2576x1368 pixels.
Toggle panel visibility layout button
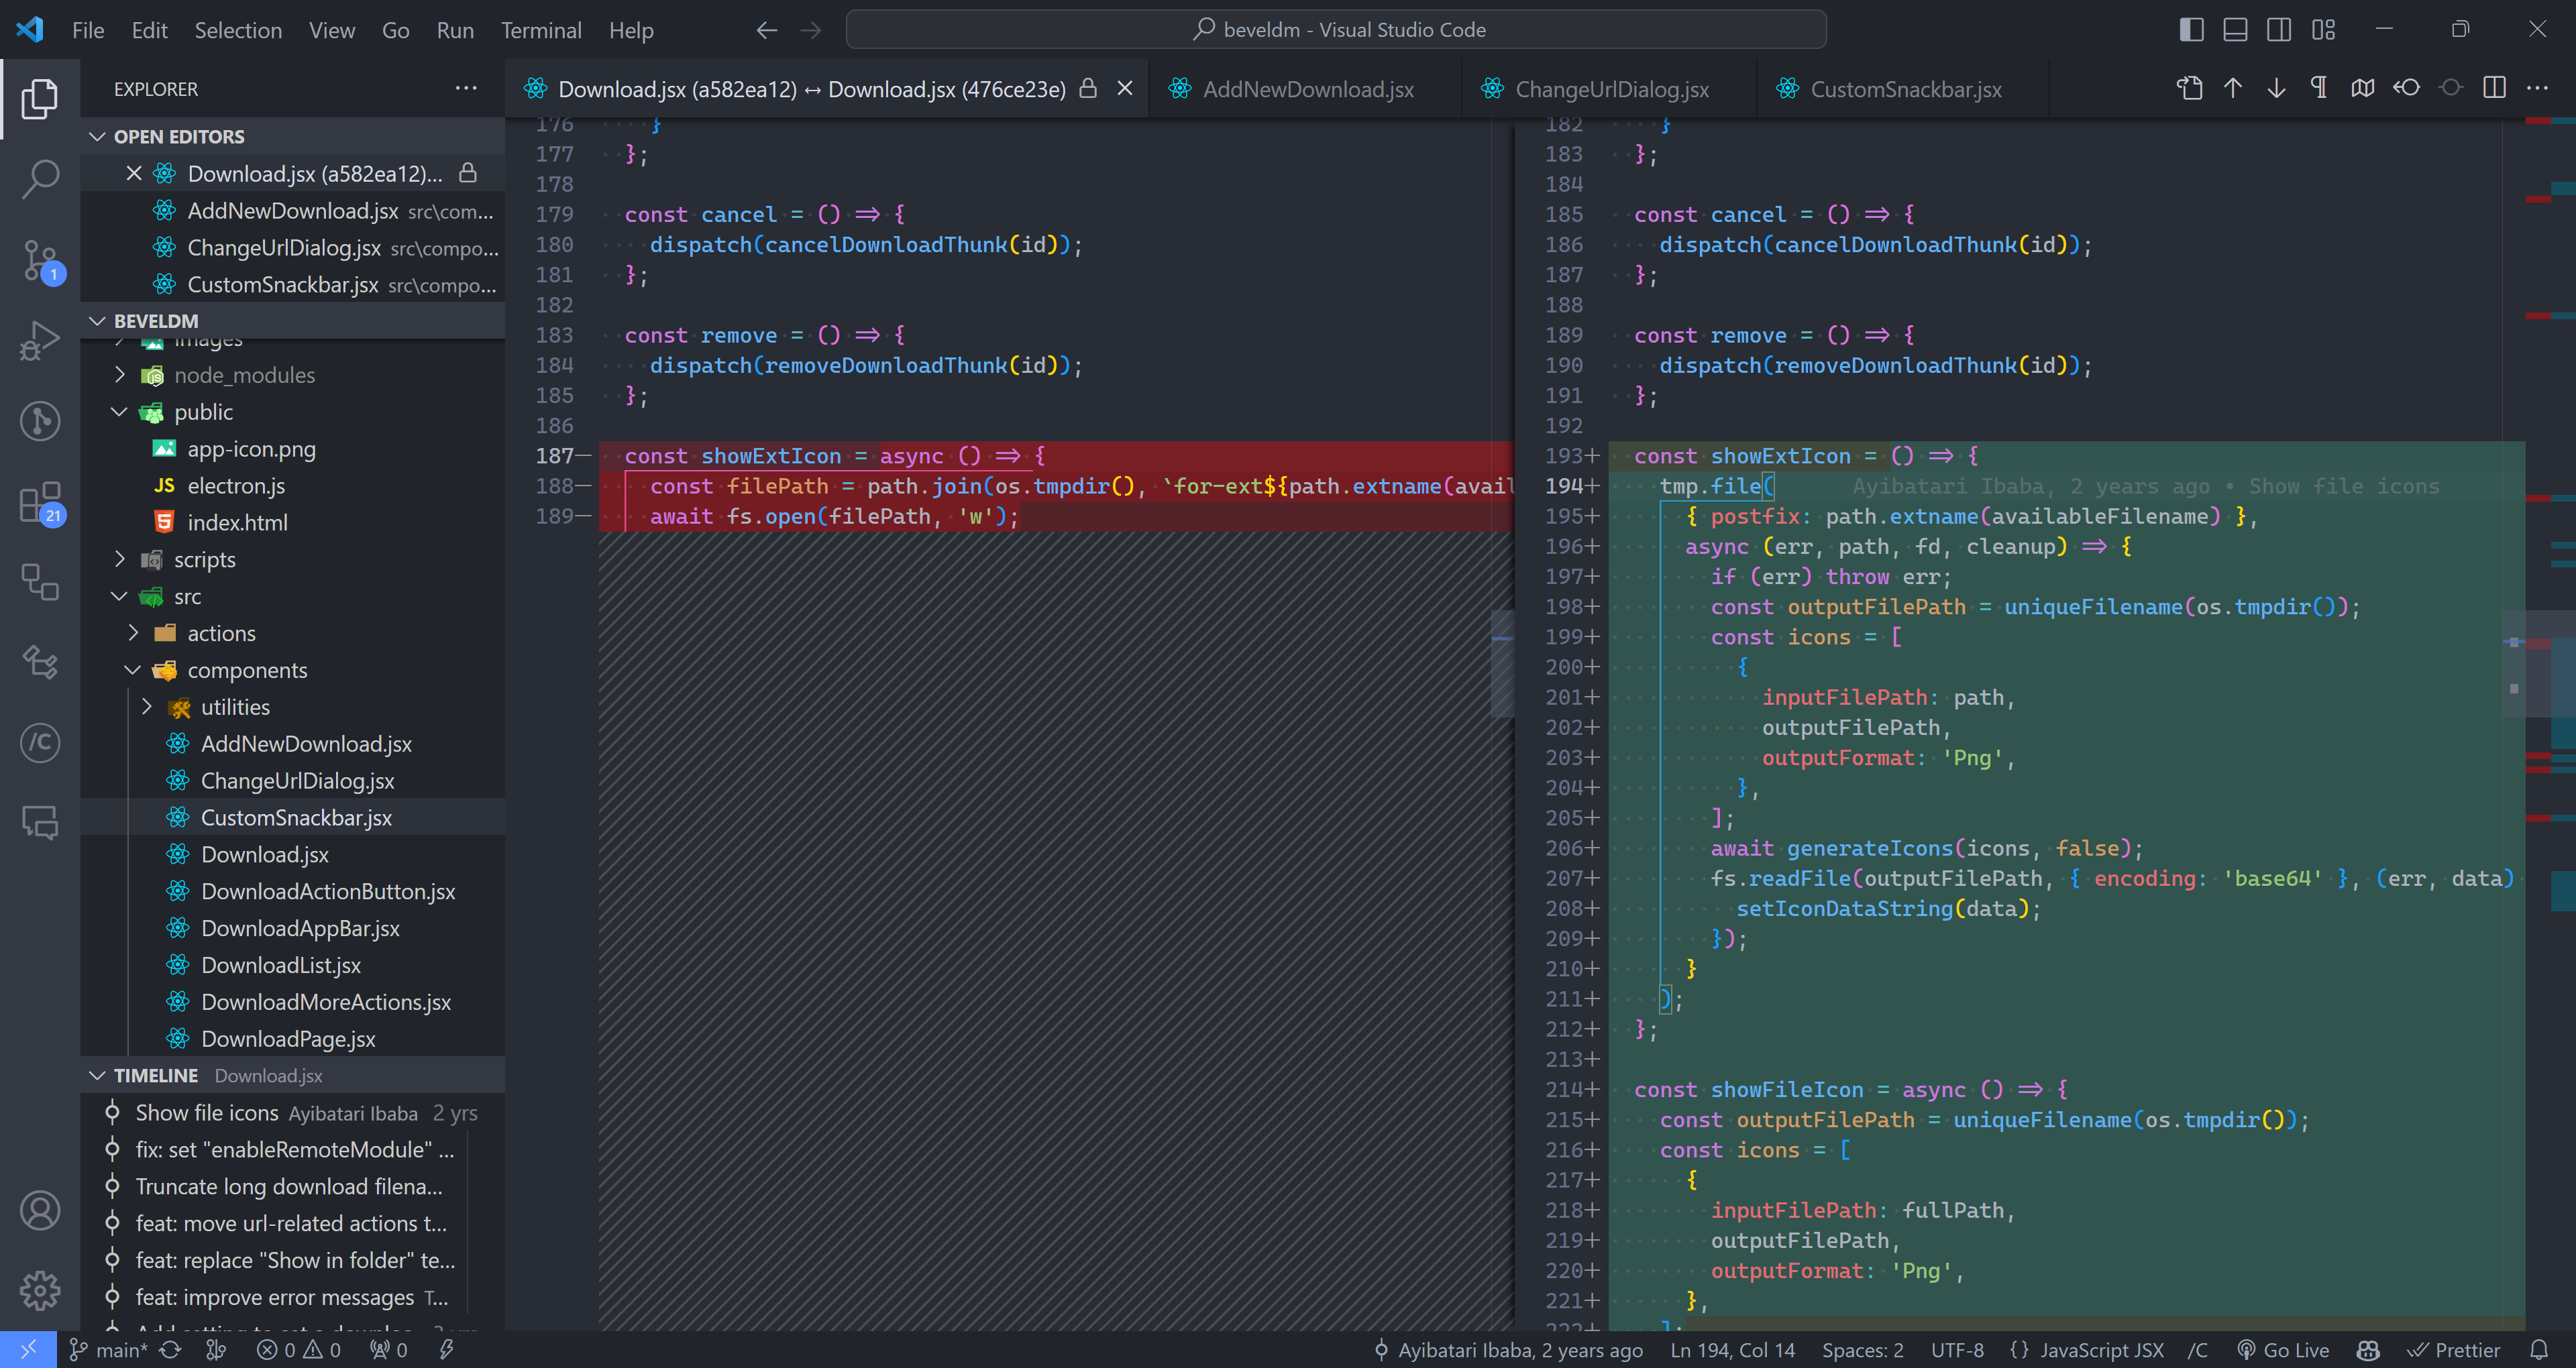[2235, 30]
